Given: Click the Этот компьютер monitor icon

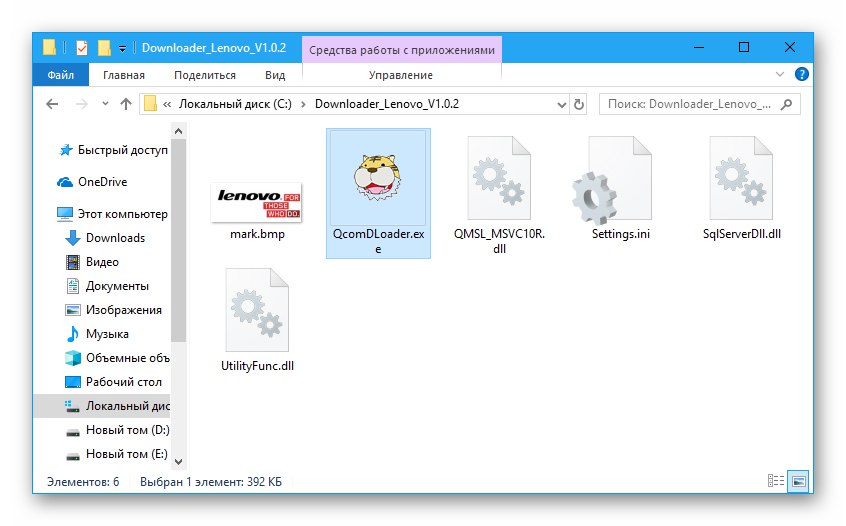Looking at the screenshot, I should point(65,214).
